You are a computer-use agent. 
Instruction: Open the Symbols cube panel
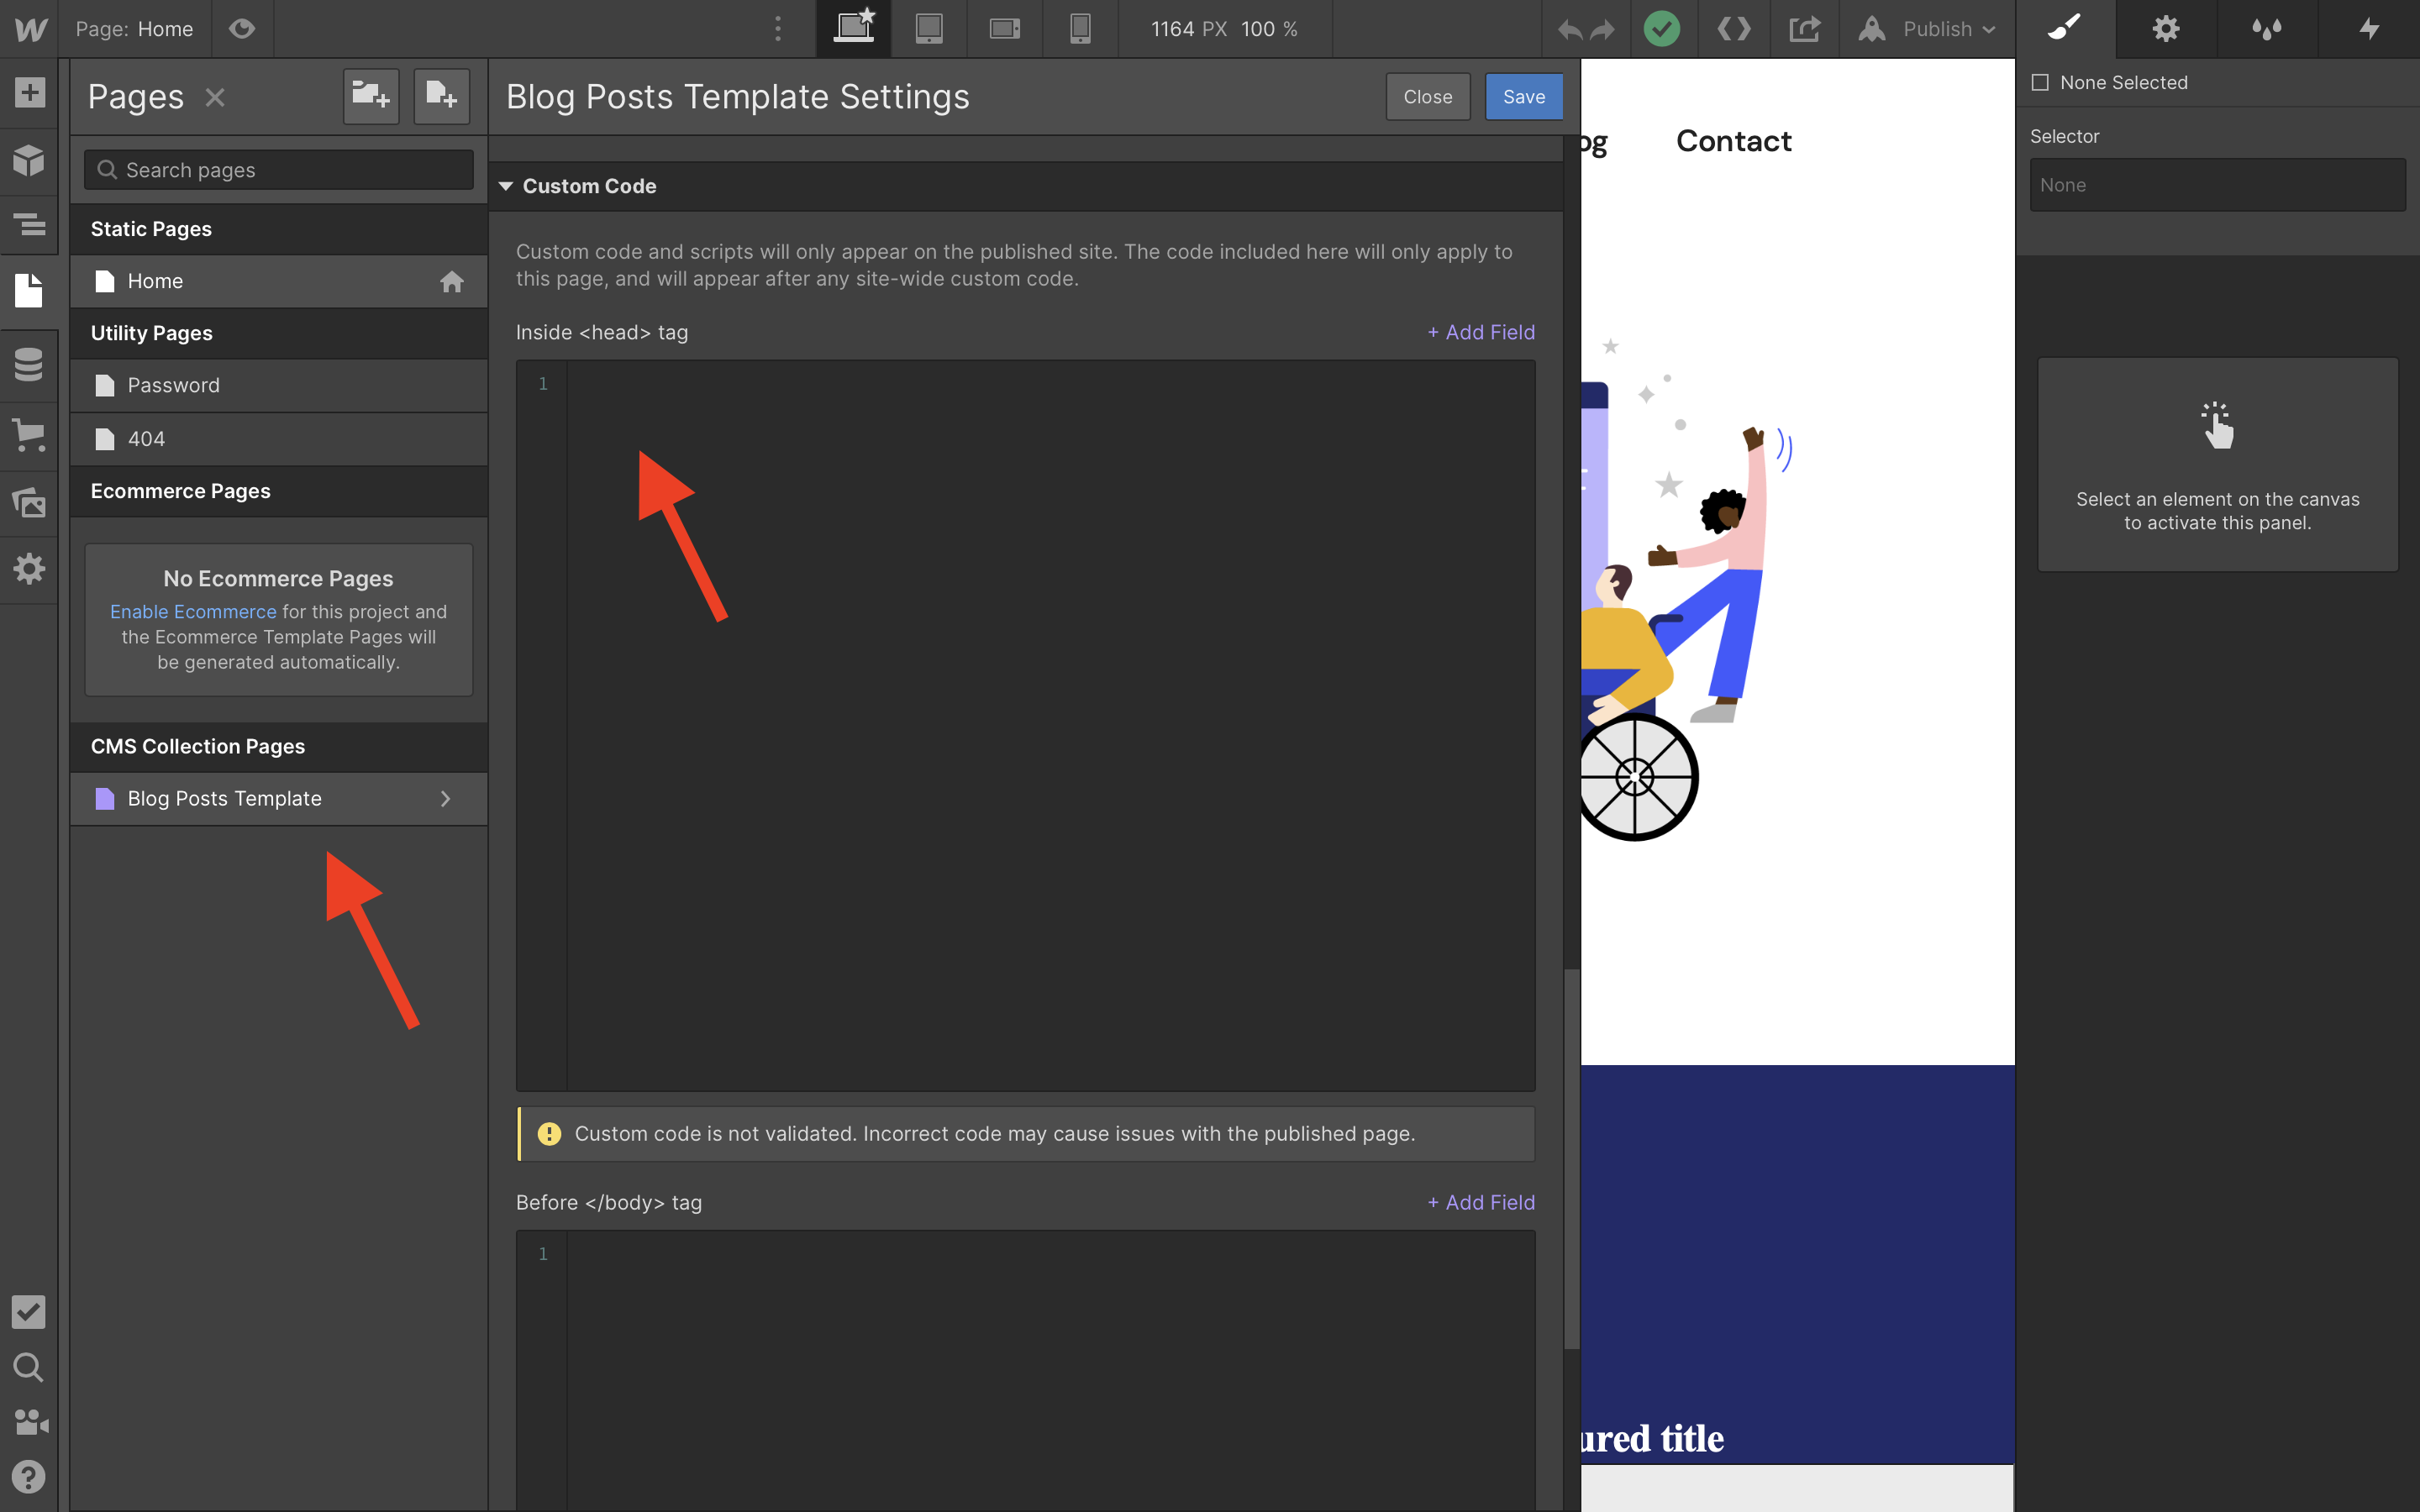pyautogui.click(x=29, y=160)
